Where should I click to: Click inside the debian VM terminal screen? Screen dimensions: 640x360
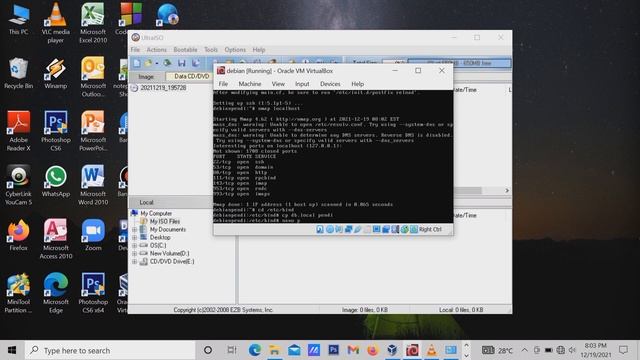point(333,157)
